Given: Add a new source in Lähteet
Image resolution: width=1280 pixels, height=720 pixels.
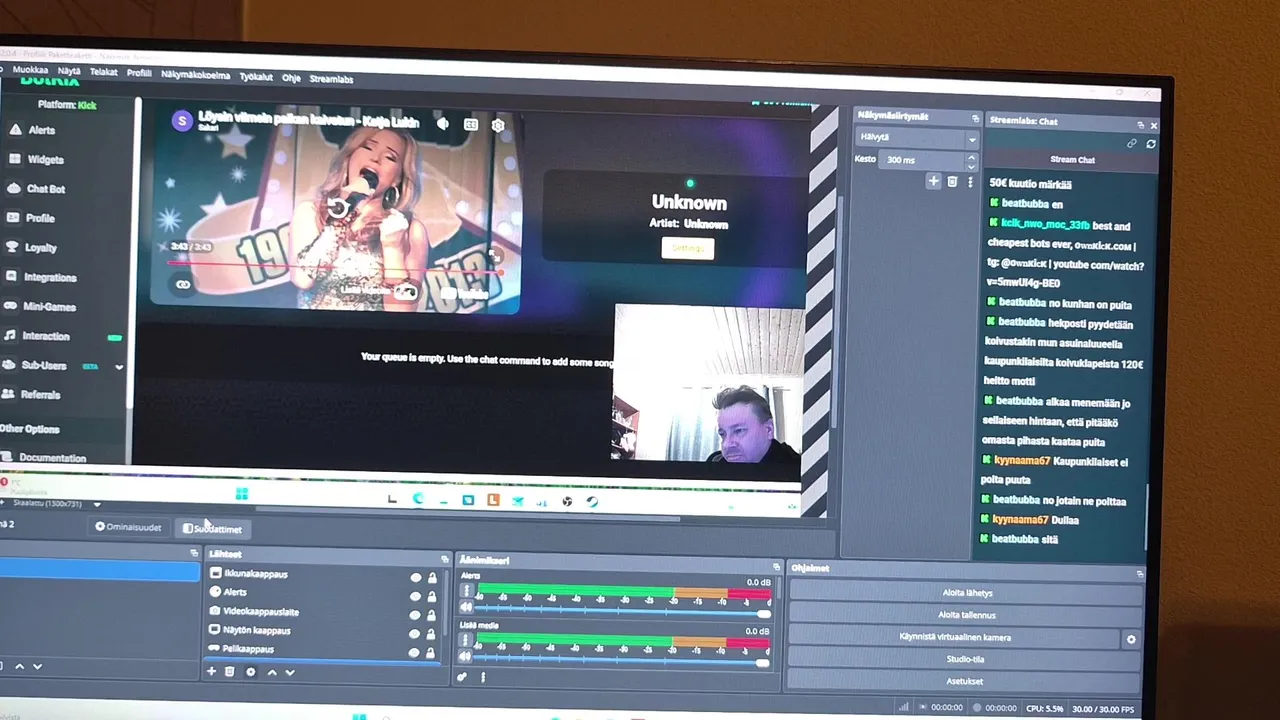Looking at the screenshot, I should coord(211,672).
